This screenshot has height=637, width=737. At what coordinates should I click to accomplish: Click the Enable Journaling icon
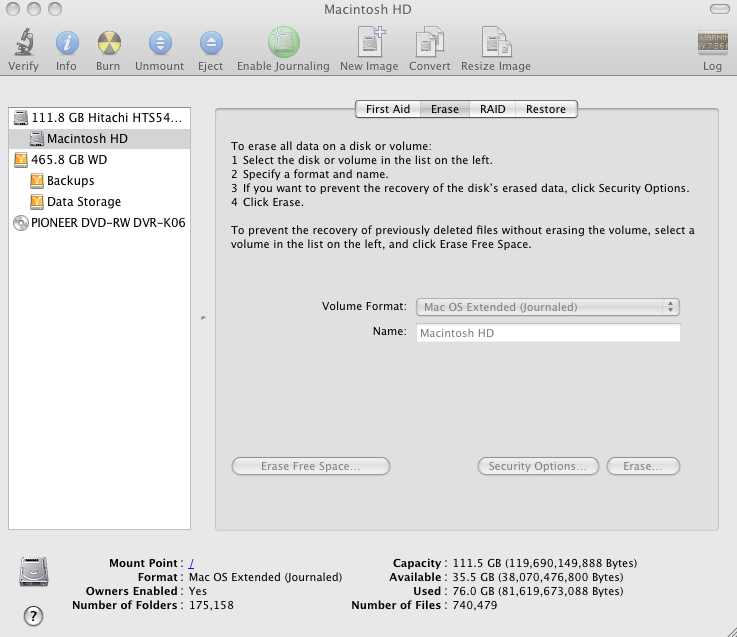click(283, 42)
